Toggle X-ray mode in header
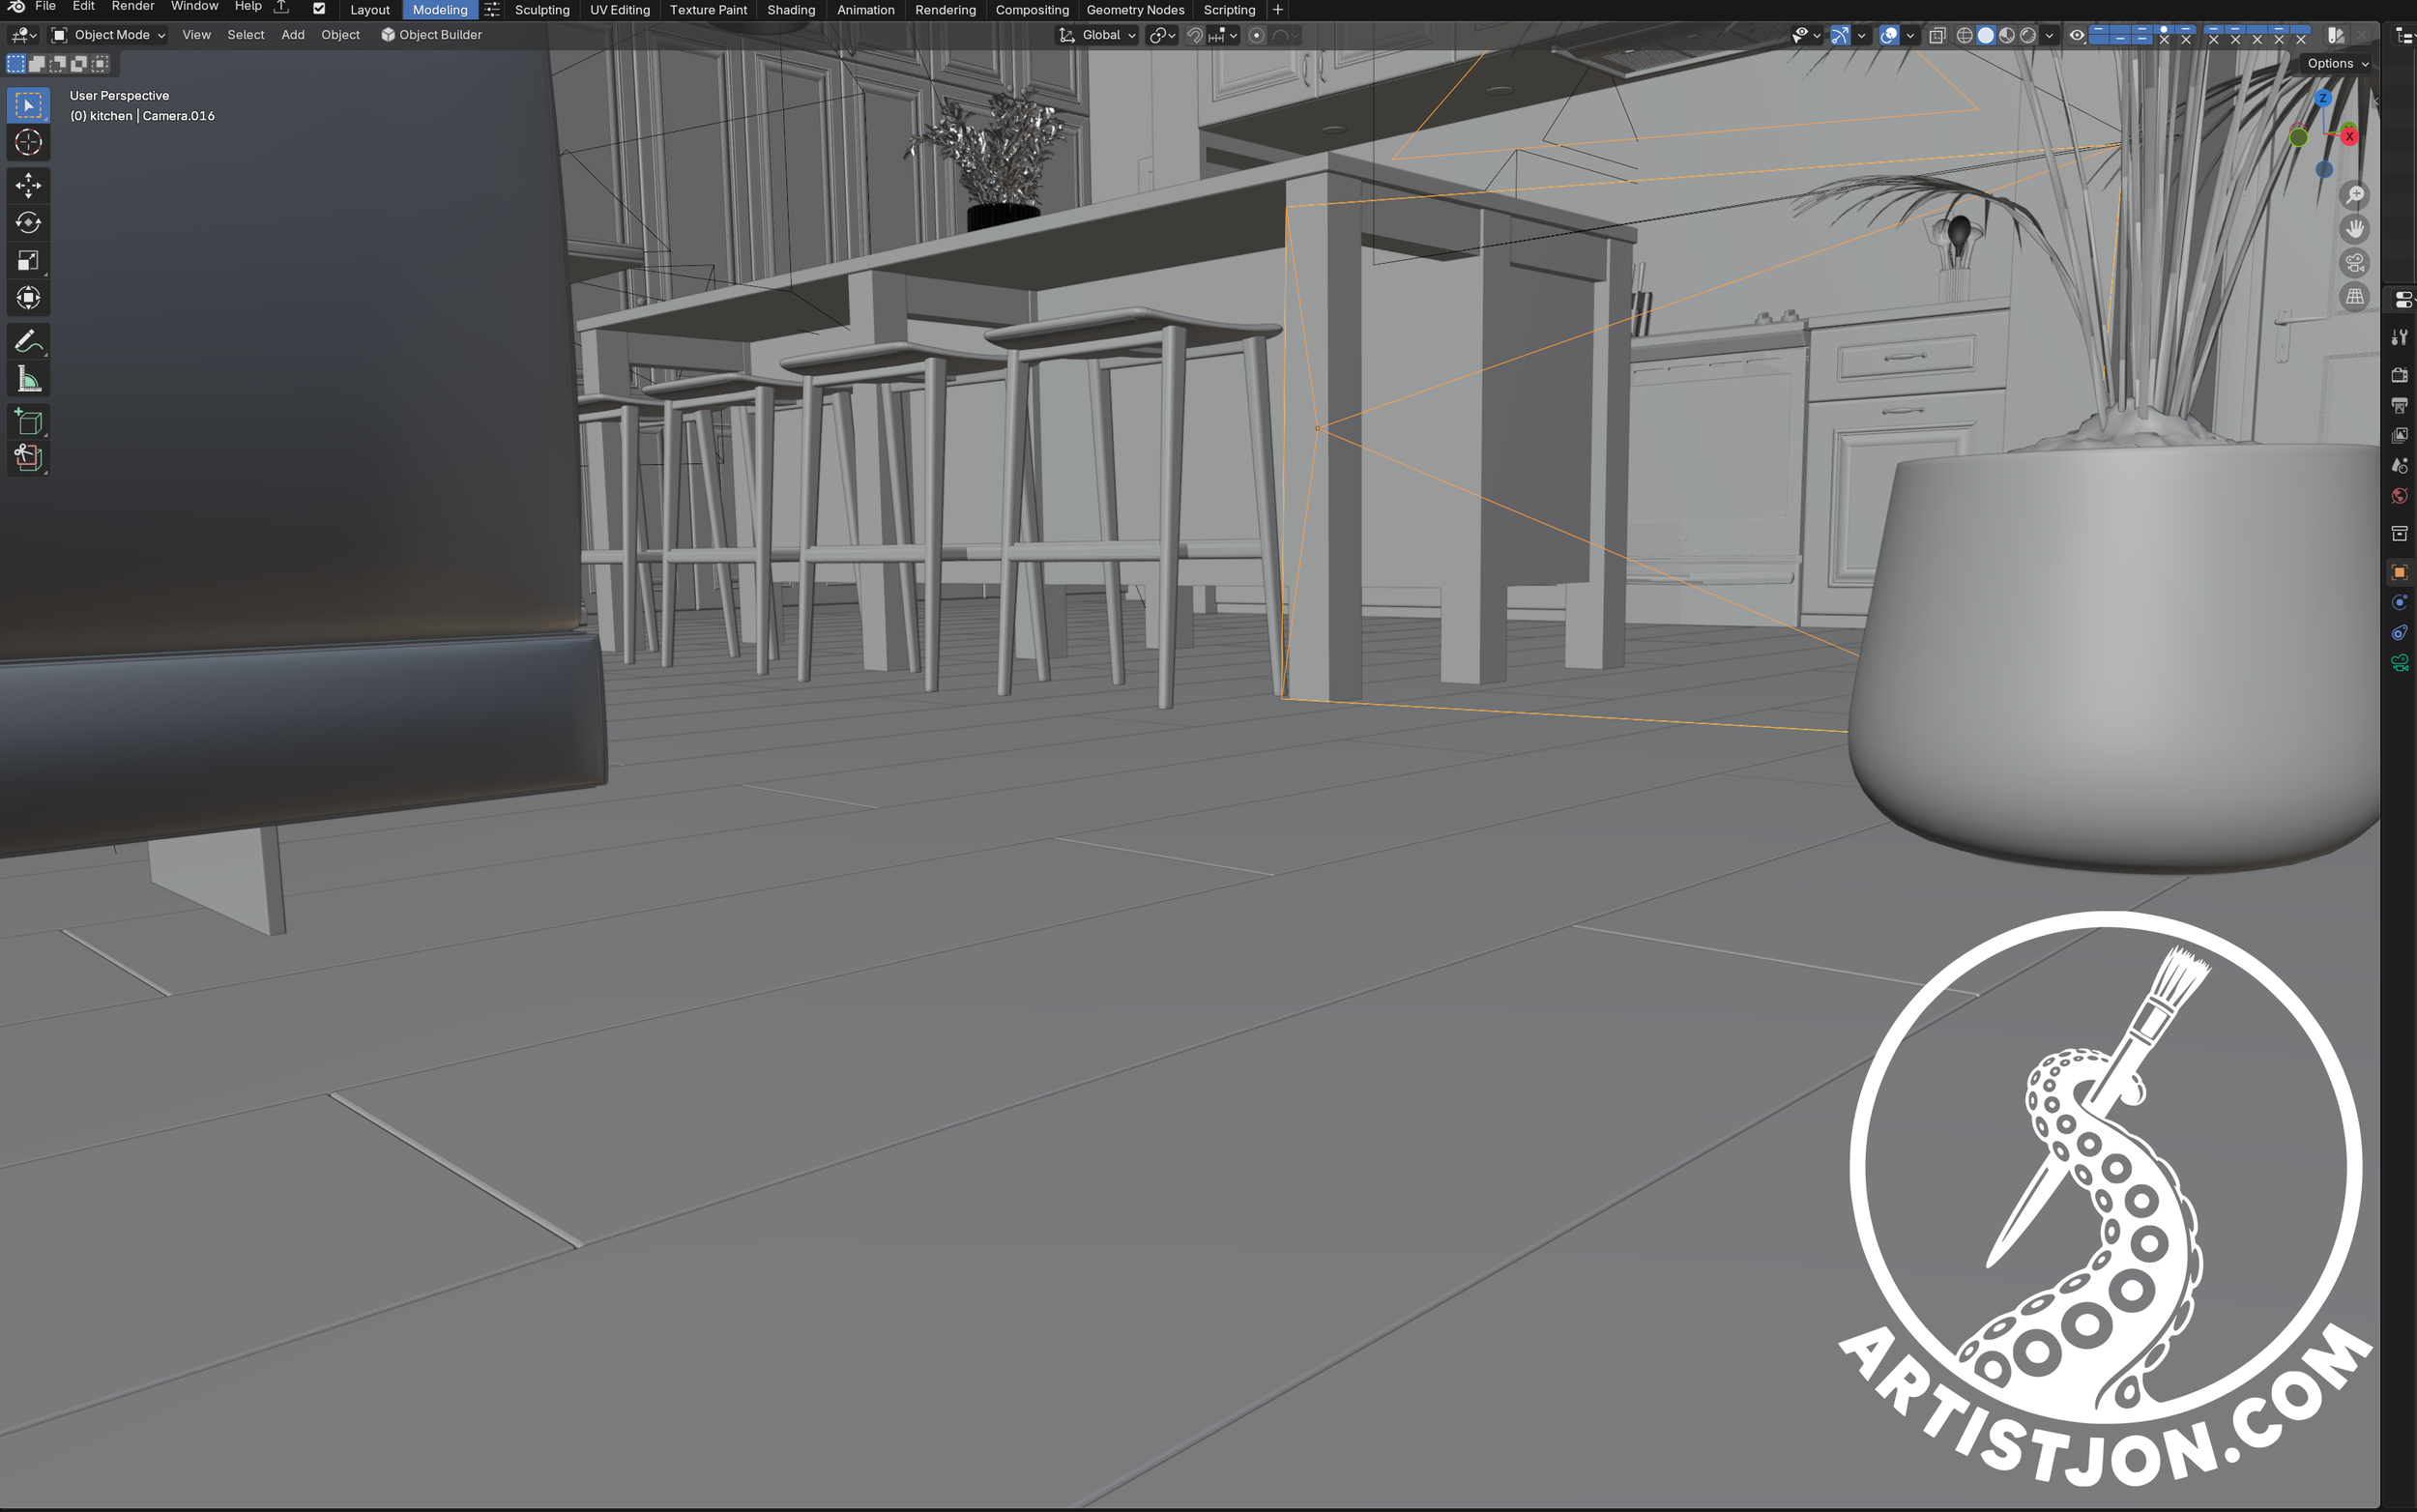This screenshot has width=2417, height=1512. [x=1937, y=35]
